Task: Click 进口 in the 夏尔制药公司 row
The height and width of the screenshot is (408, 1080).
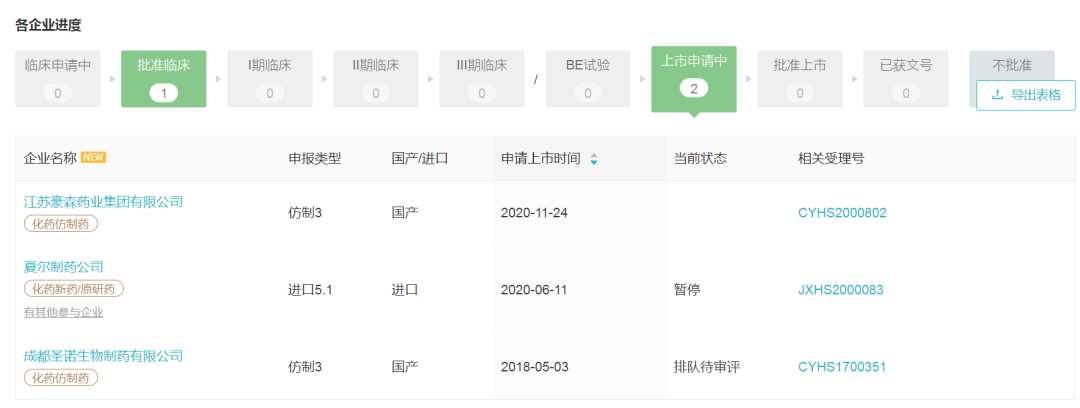Action: (x=404, y=290)
